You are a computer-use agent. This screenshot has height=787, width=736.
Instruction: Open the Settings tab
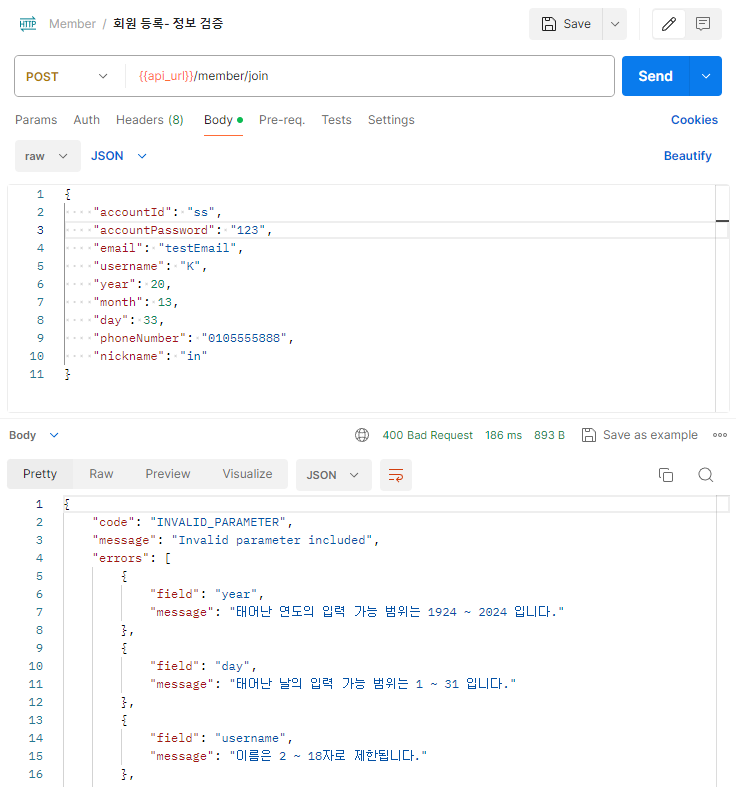coord(391,120)
